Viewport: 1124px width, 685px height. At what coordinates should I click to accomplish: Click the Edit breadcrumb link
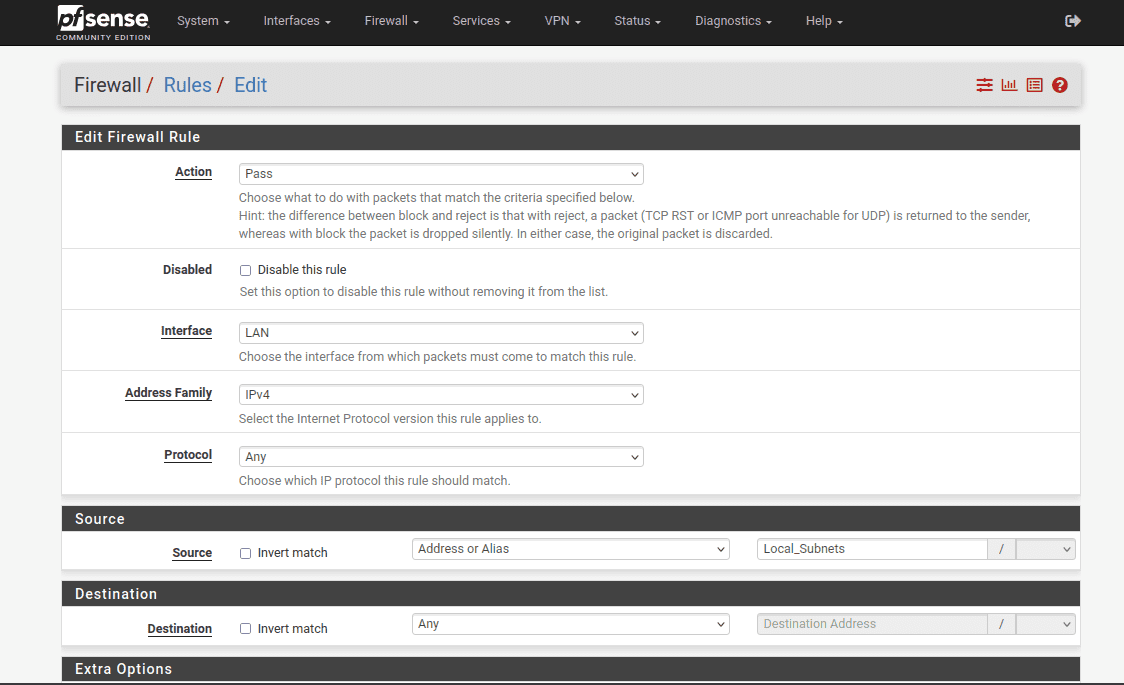[x=250, y=85]
